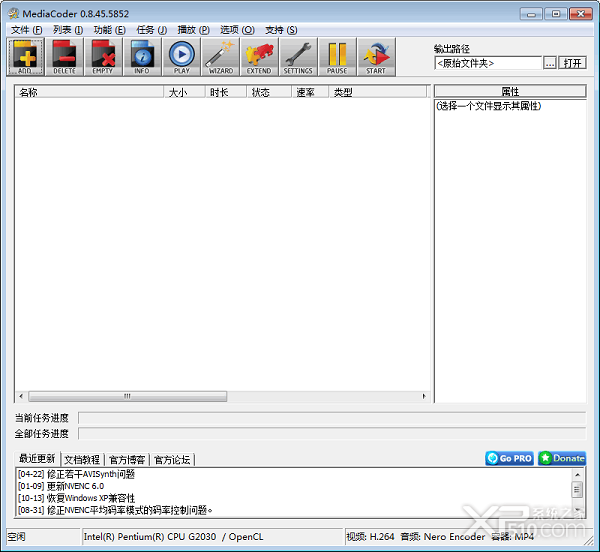The width and height of the screenshot is (600, 552).
Task: Click the EMPTY list toolbar icon
Action: click(x=103, y=57)
